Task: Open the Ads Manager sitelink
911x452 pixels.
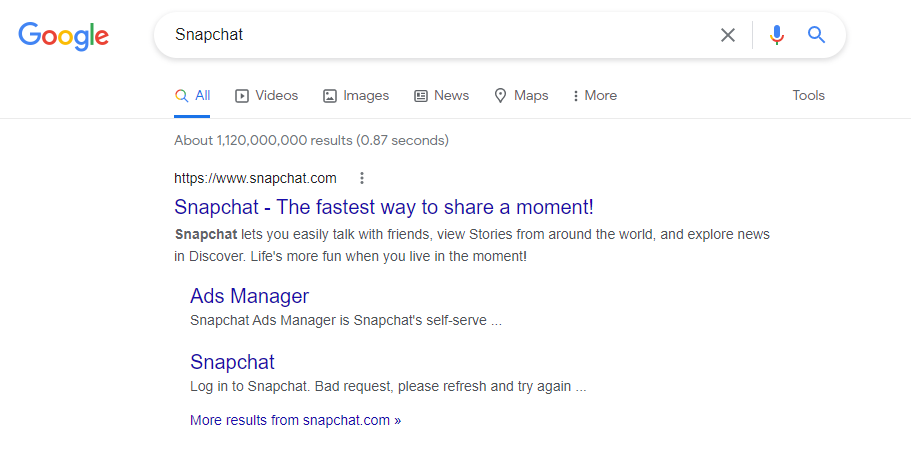Action: click(249, 296)
